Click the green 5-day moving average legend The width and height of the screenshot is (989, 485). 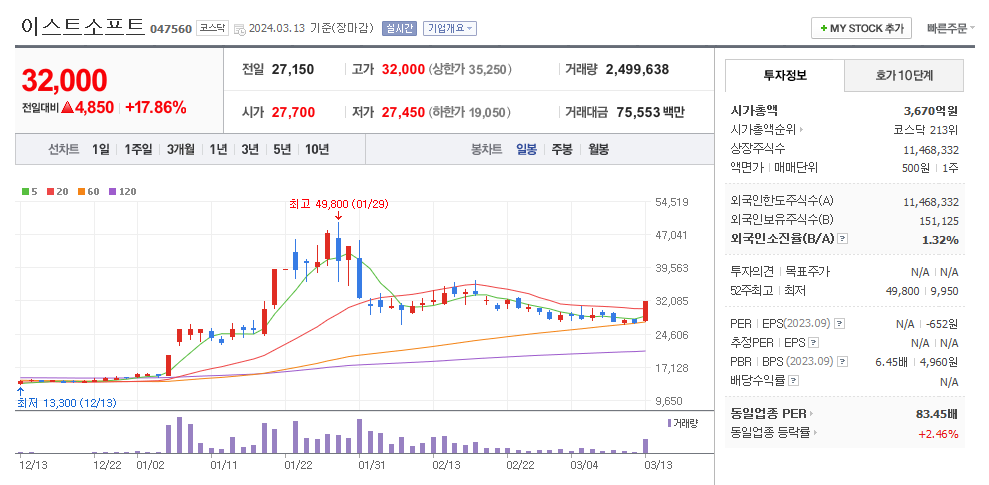[x=30, y=191]
